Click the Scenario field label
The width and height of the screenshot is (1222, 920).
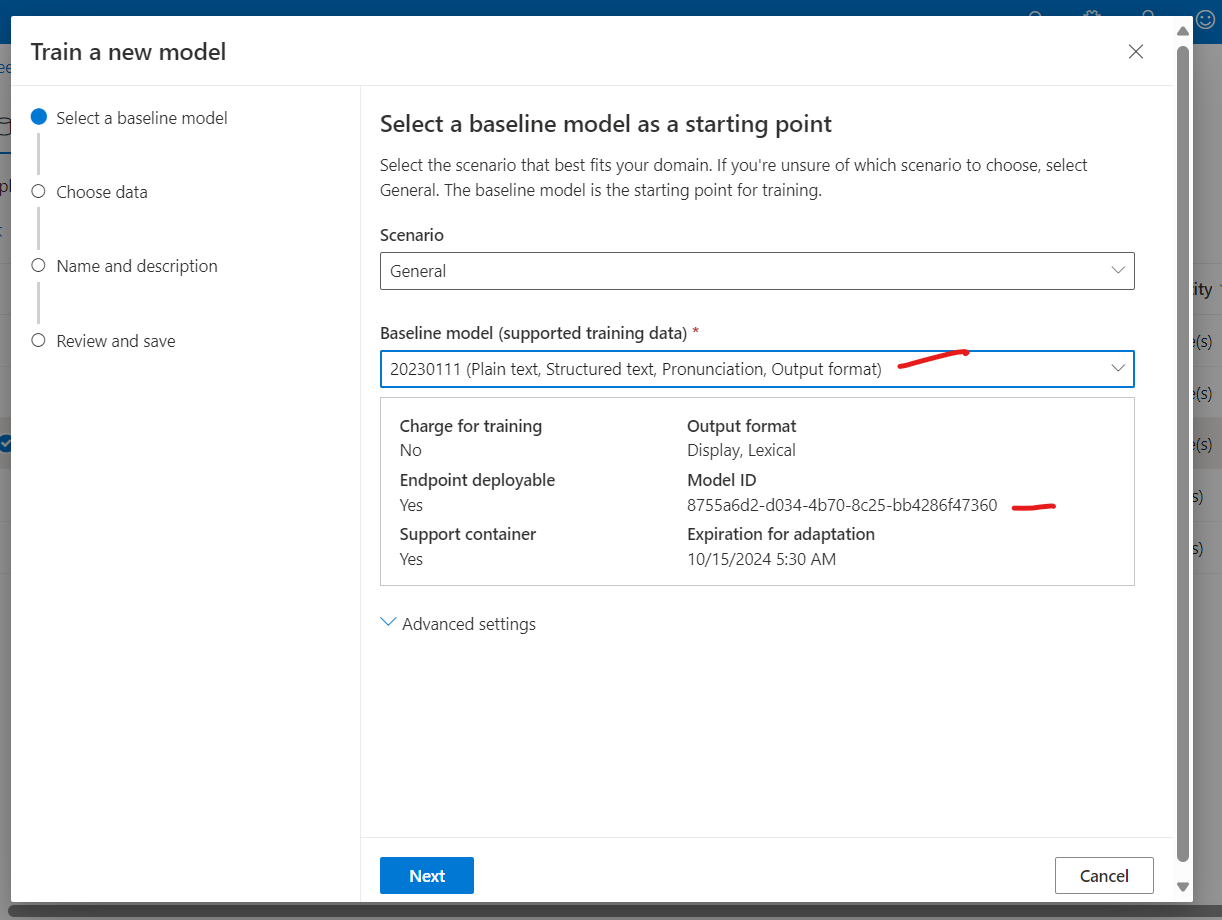pyautogui.click(x=412, y=235)
